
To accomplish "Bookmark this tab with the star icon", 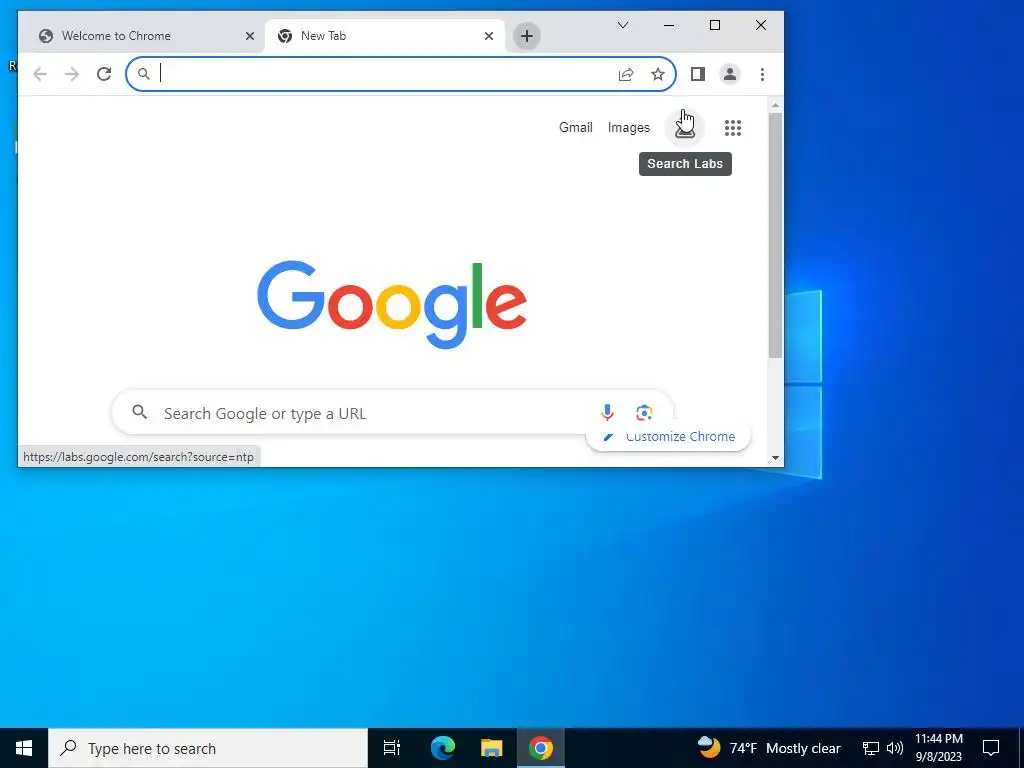I will click(x=658, y=74).
